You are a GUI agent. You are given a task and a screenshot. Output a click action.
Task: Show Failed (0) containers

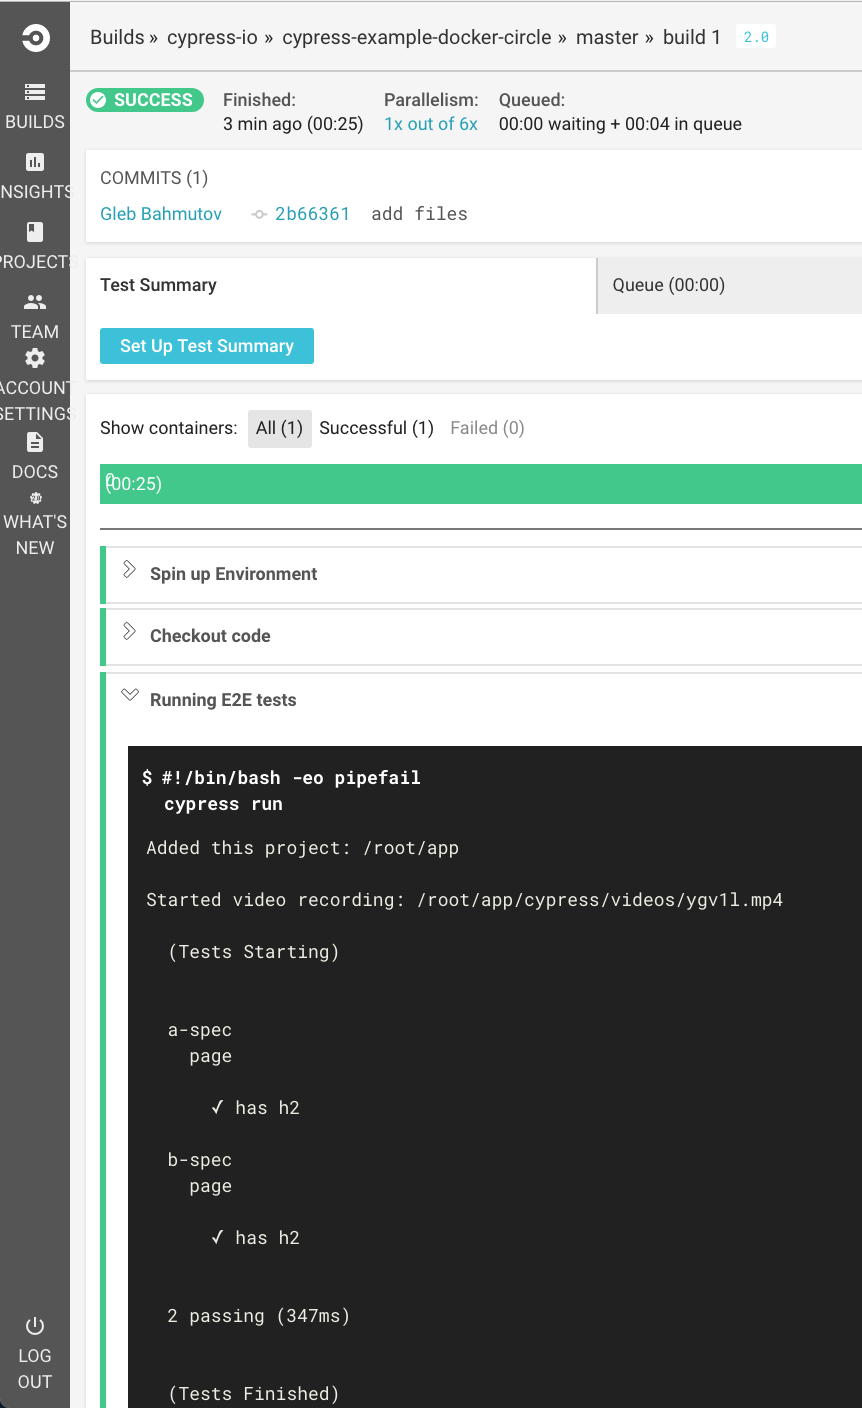487,428
